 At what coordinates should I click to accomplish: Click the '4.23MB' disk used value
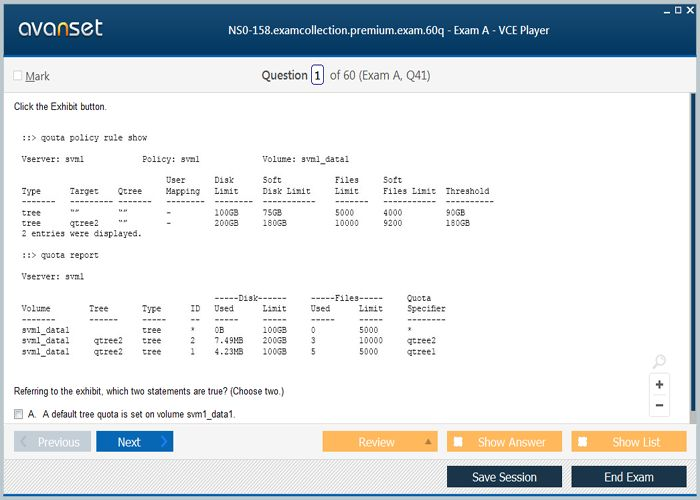pos(229,351)
